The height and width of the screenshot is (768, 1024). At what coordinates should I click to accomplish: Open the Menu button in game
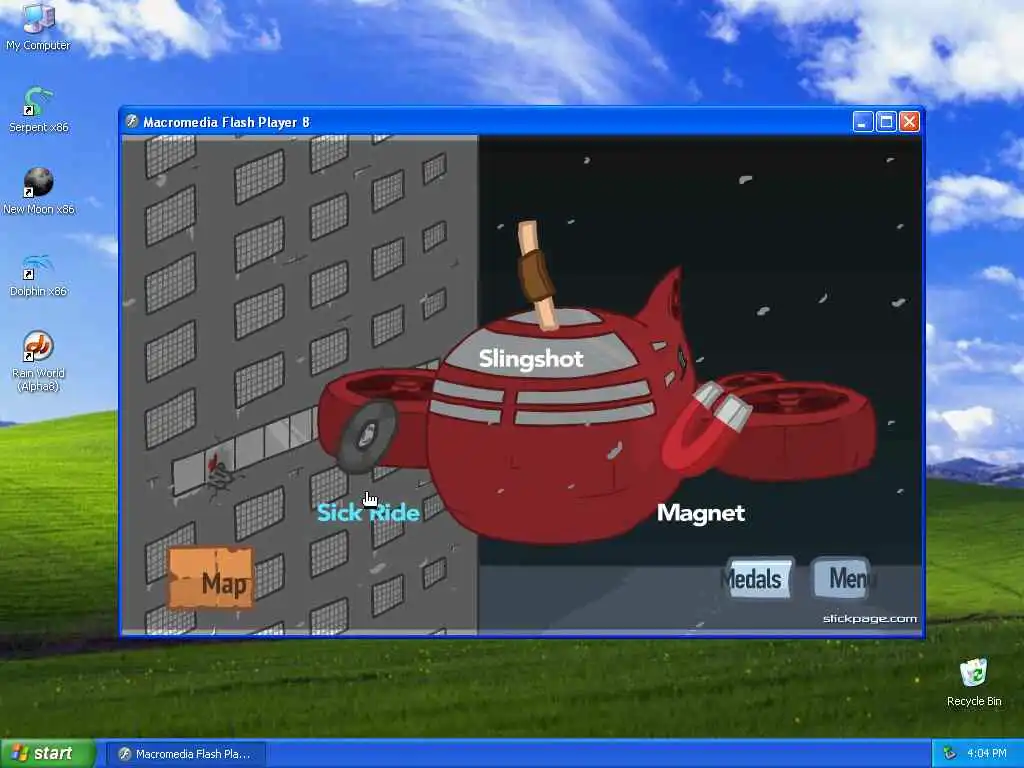point(842,578)
